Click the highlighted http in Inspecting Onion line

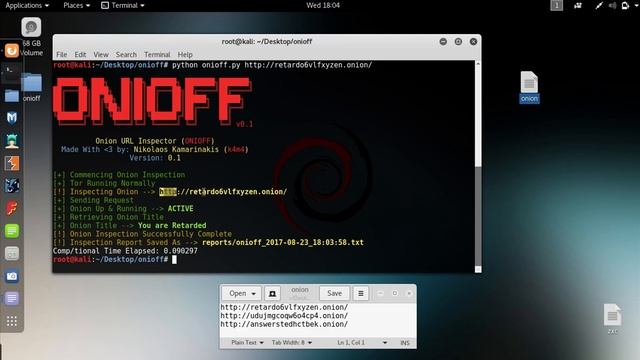coord(168,192)
